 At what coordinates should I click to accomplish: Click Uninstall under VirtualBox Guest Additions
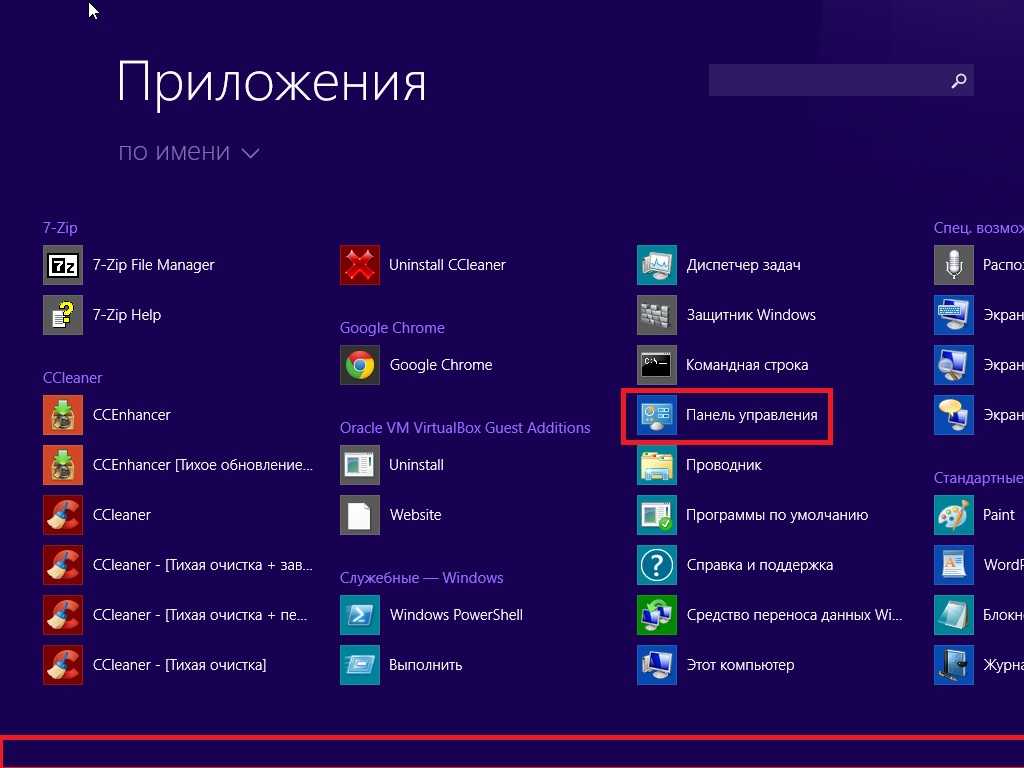tap(392, 465)
